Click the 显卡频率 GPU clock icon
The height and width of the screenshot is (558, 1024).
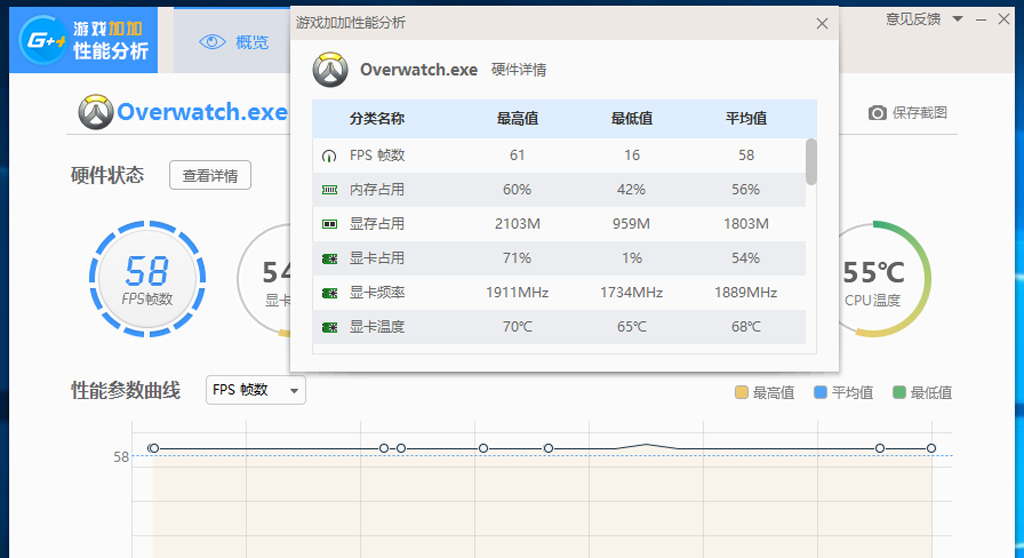pyautogui.click(x=329, y=293)
